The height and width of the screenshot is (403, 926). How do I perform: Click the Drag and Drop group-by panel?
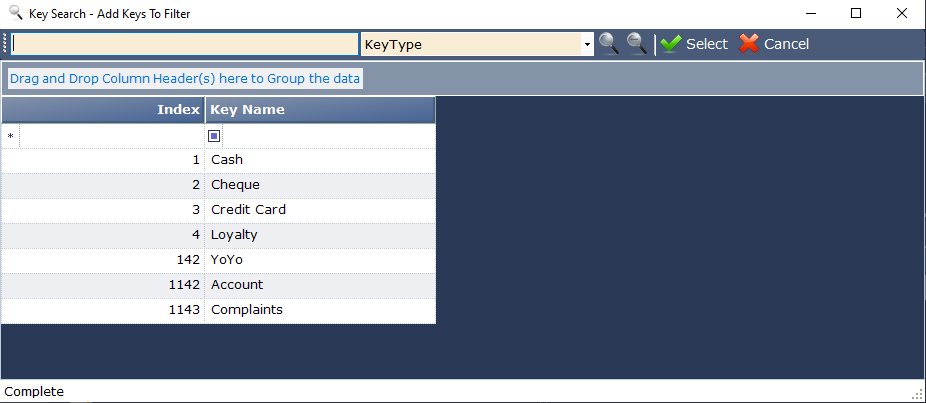click(462, 79)
